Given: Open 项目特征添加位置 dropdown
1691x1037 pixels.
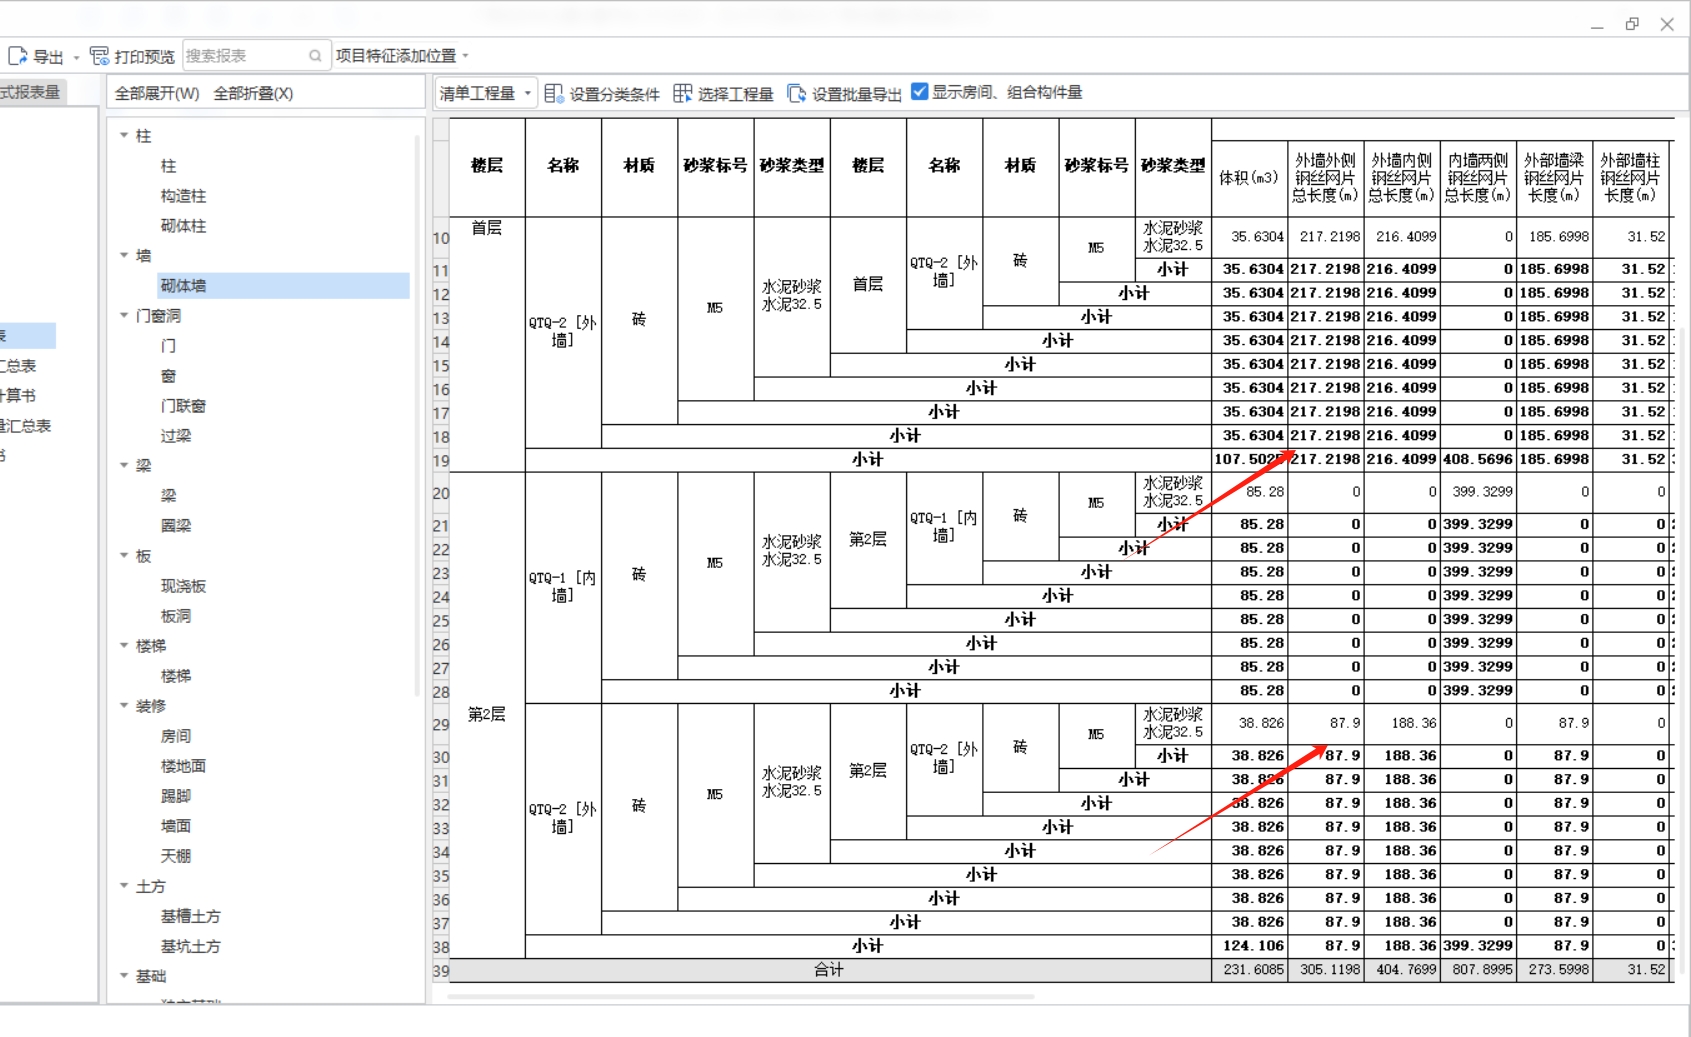Looking at the screenshot, I should 402,56.
